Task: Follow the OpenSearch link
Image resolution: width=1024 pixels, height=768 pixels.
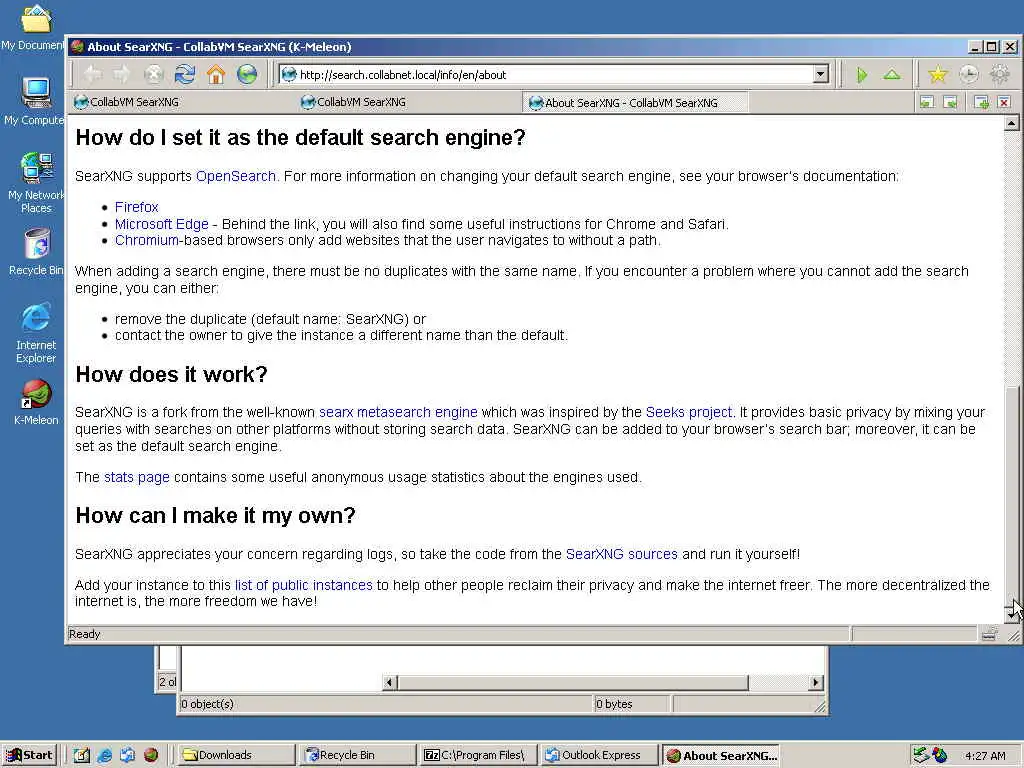Action: pyautogui.click(x=236, y=176)
